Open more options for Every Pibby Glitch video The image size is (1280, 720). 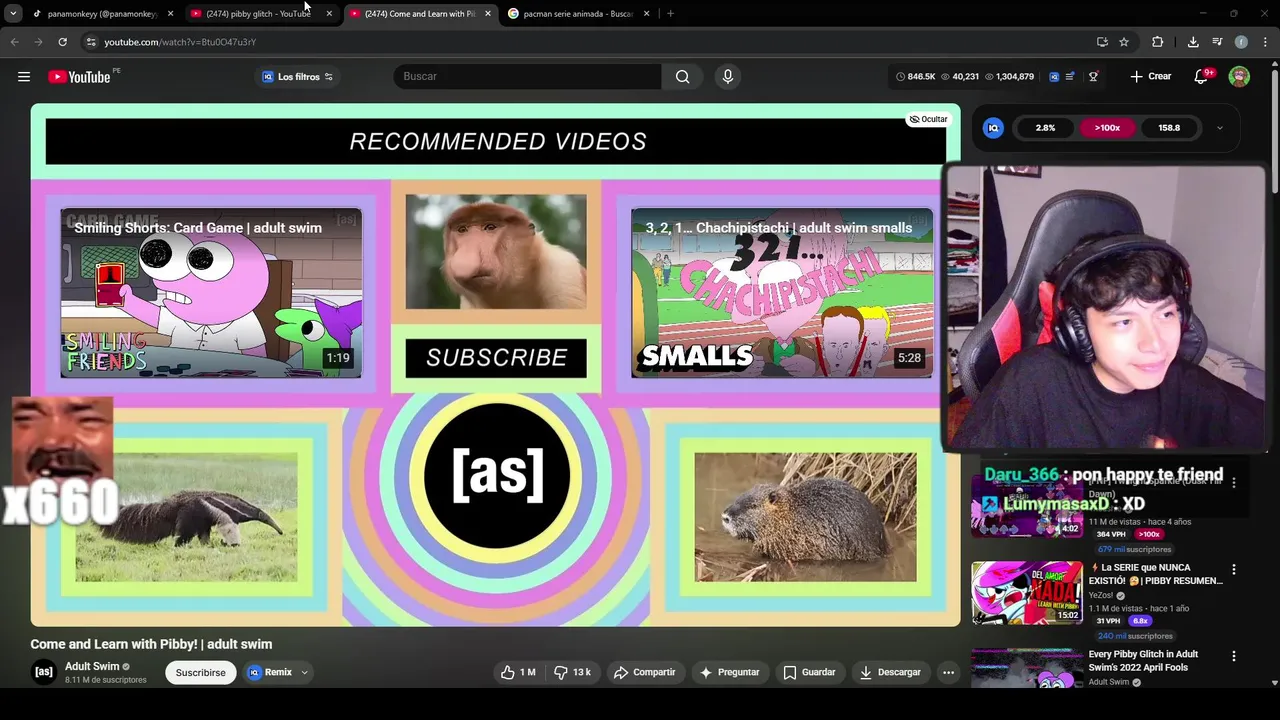tap(1233, 656)
